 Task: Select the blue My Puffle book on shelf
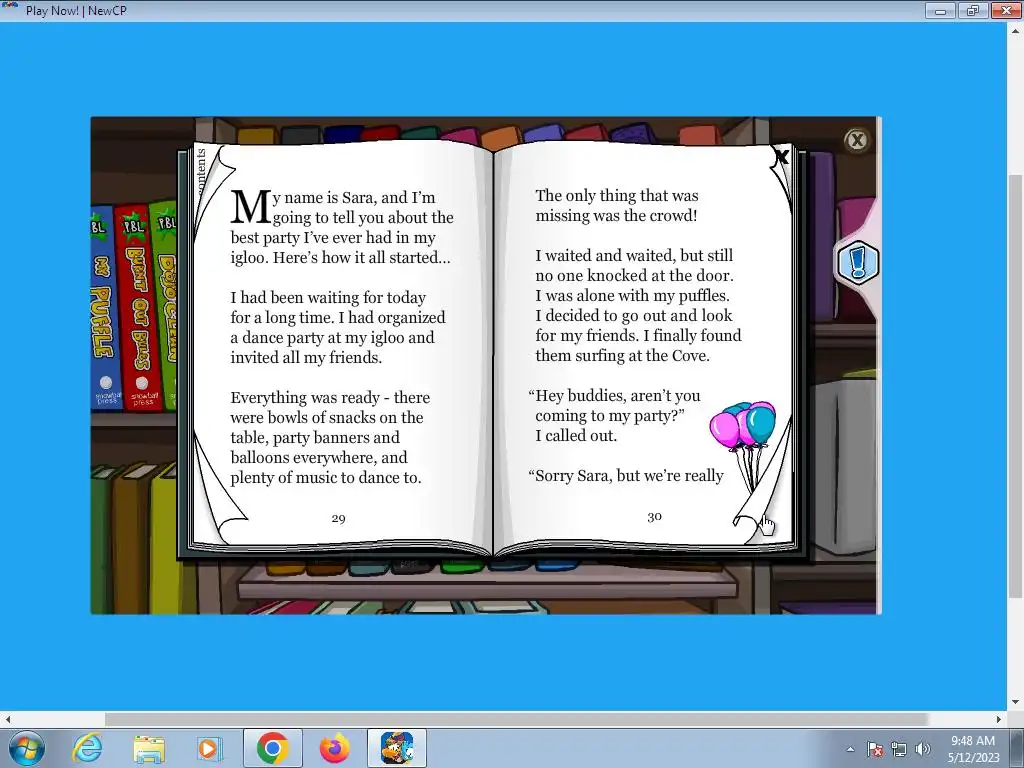coord(103,307)
